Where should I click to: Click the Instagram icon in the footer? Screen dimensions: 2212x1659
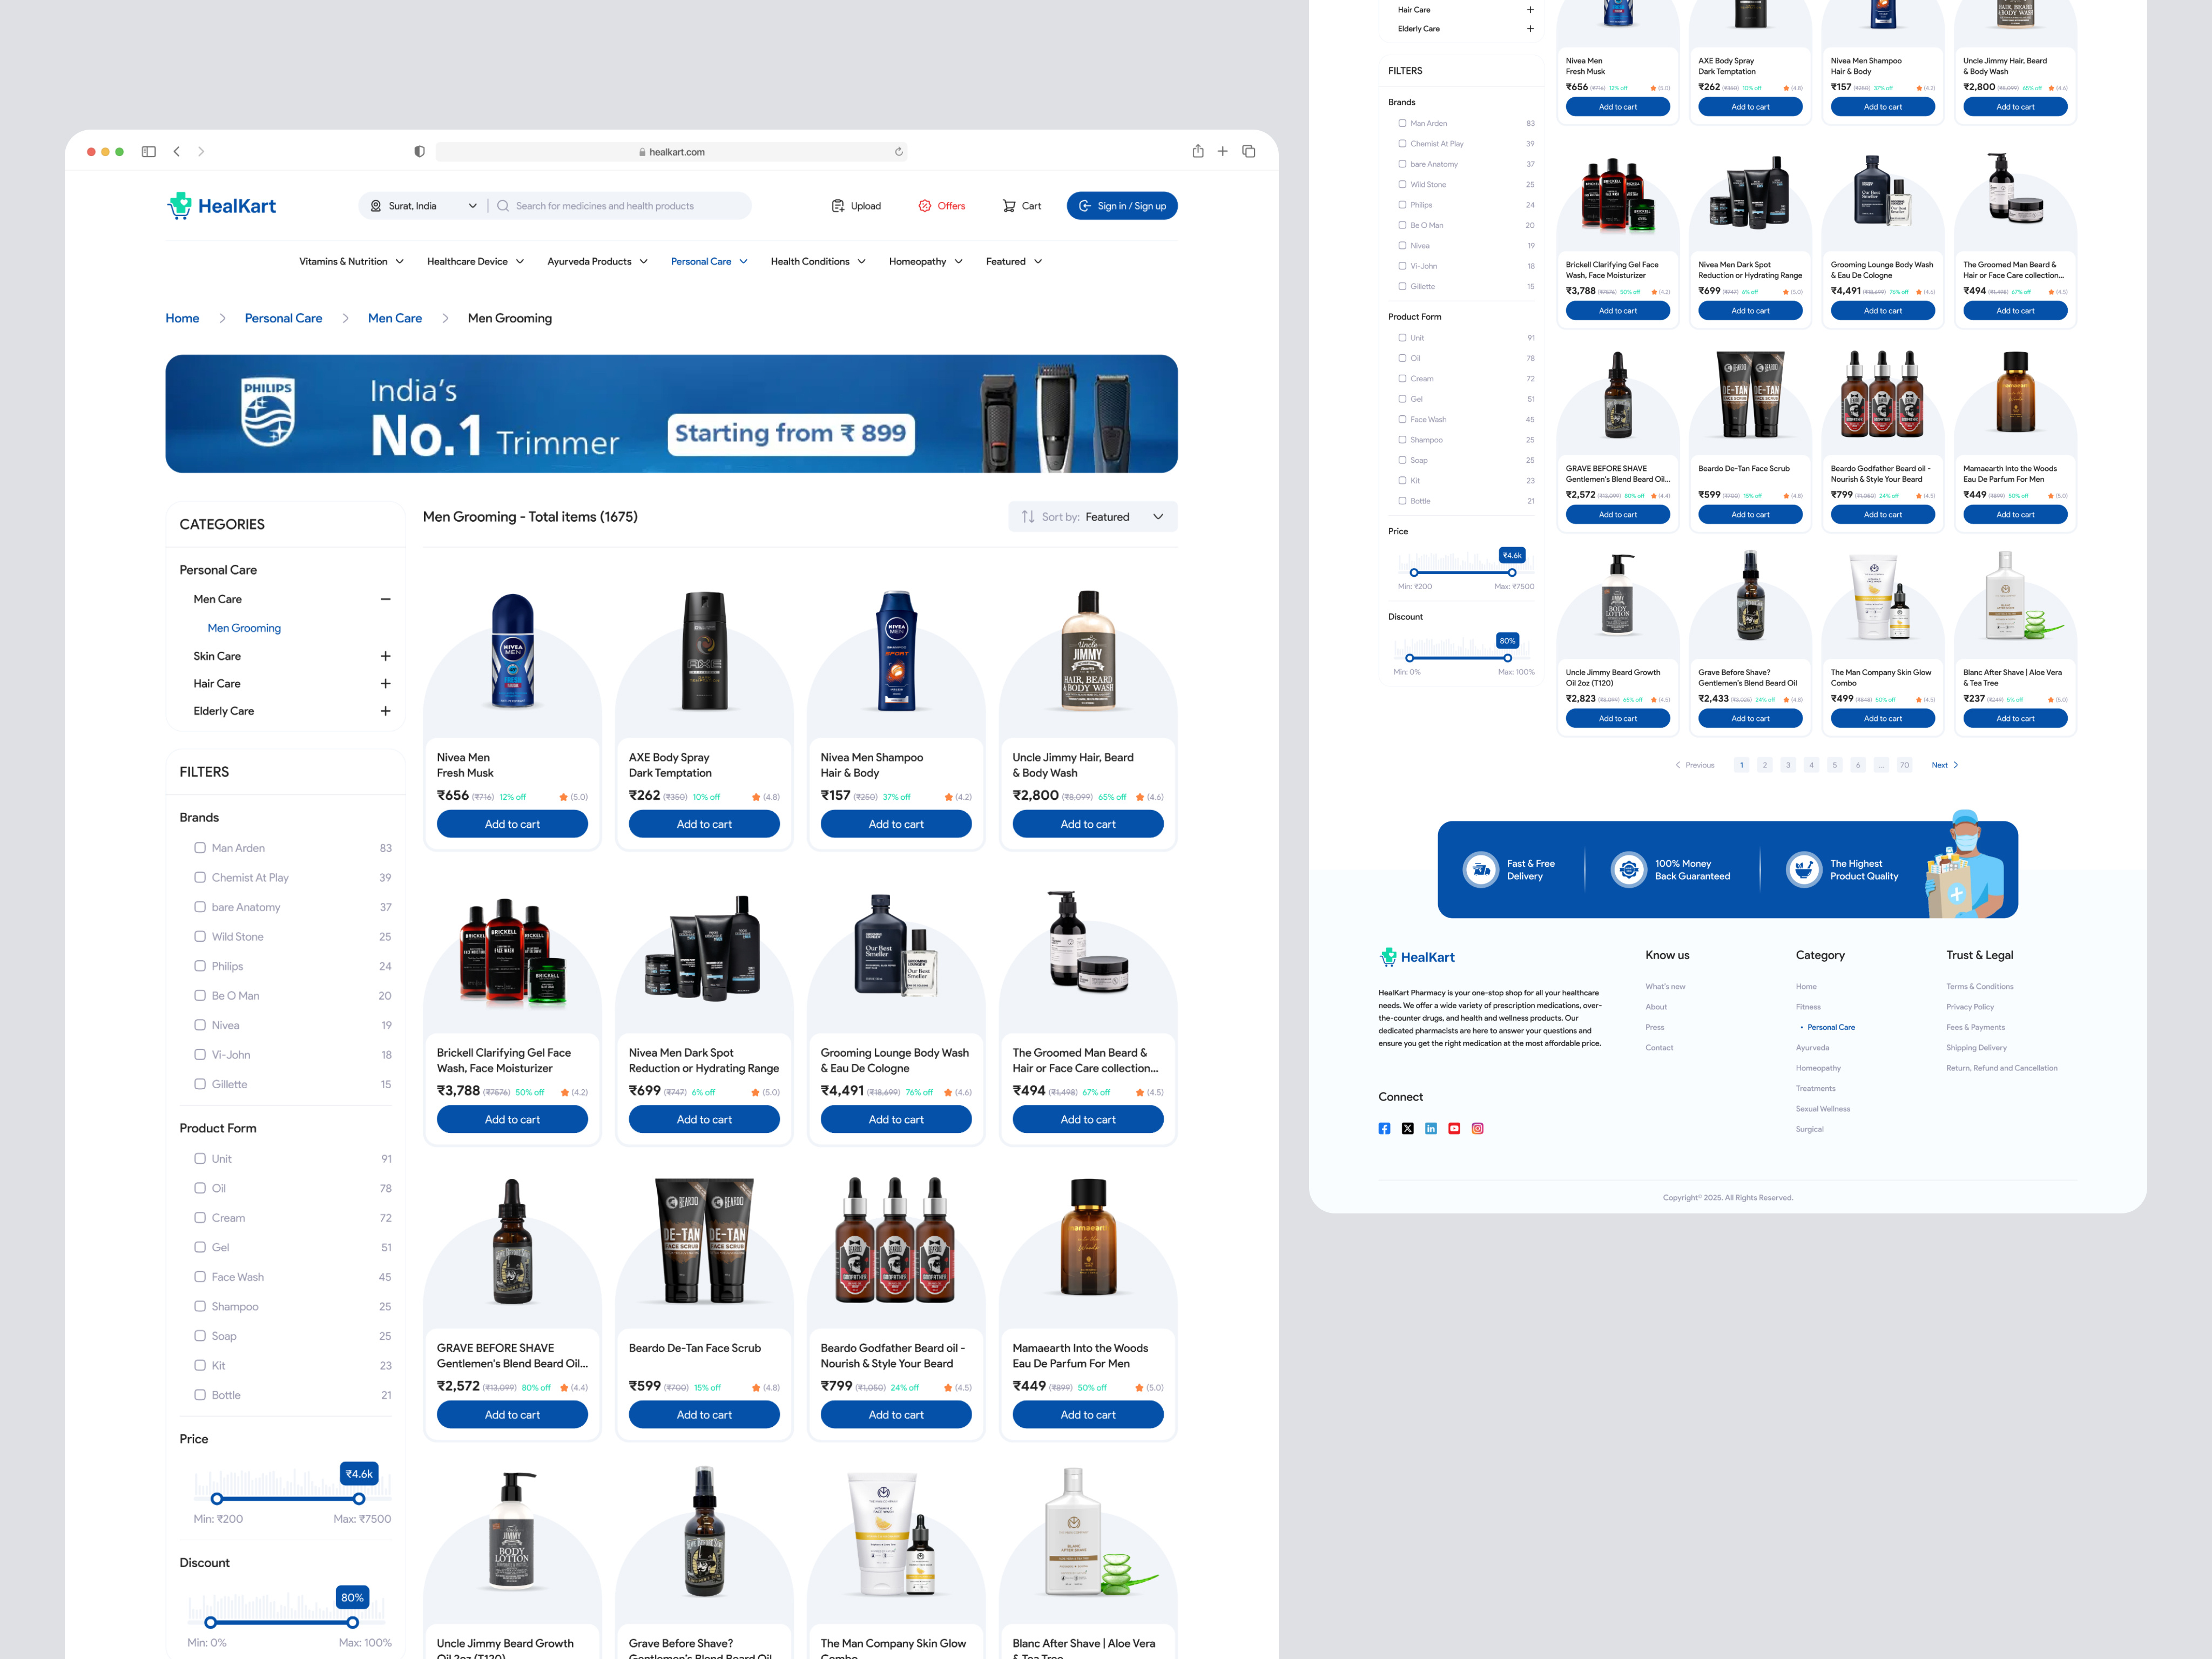click(1478, 1128)
